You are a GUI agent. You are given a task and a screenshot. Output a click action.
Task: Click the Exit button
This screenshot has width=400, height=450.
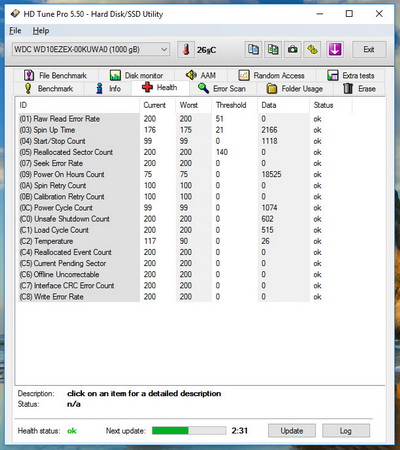(369, 50)
